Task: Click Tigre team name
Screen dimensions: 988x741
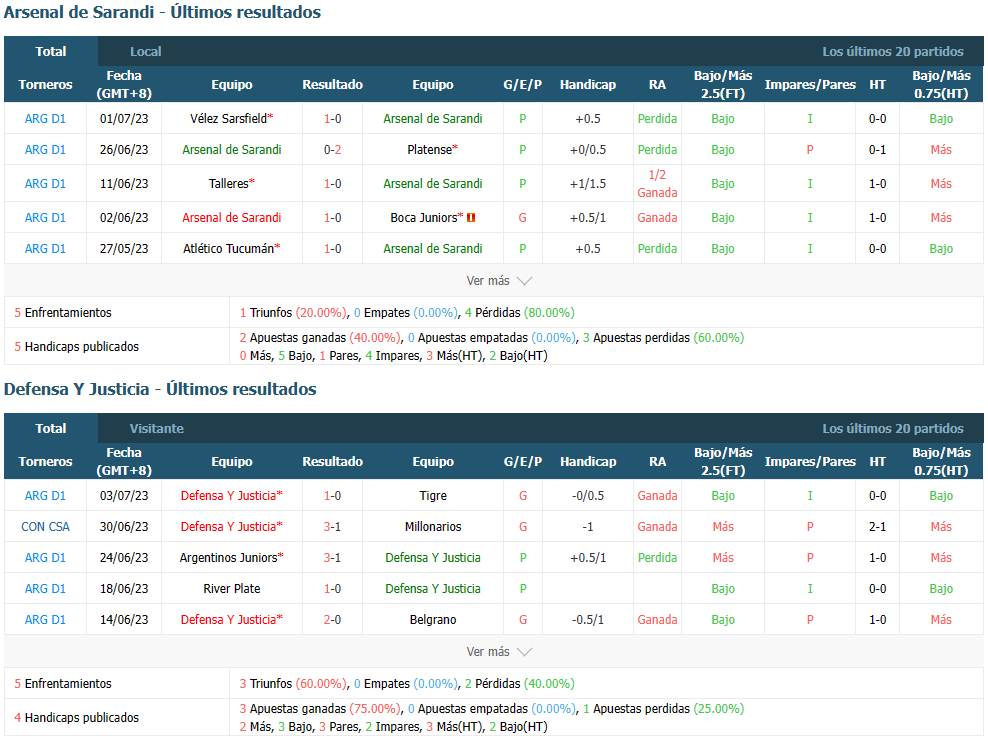Action: pyautogui.click(x=433, y=496)
